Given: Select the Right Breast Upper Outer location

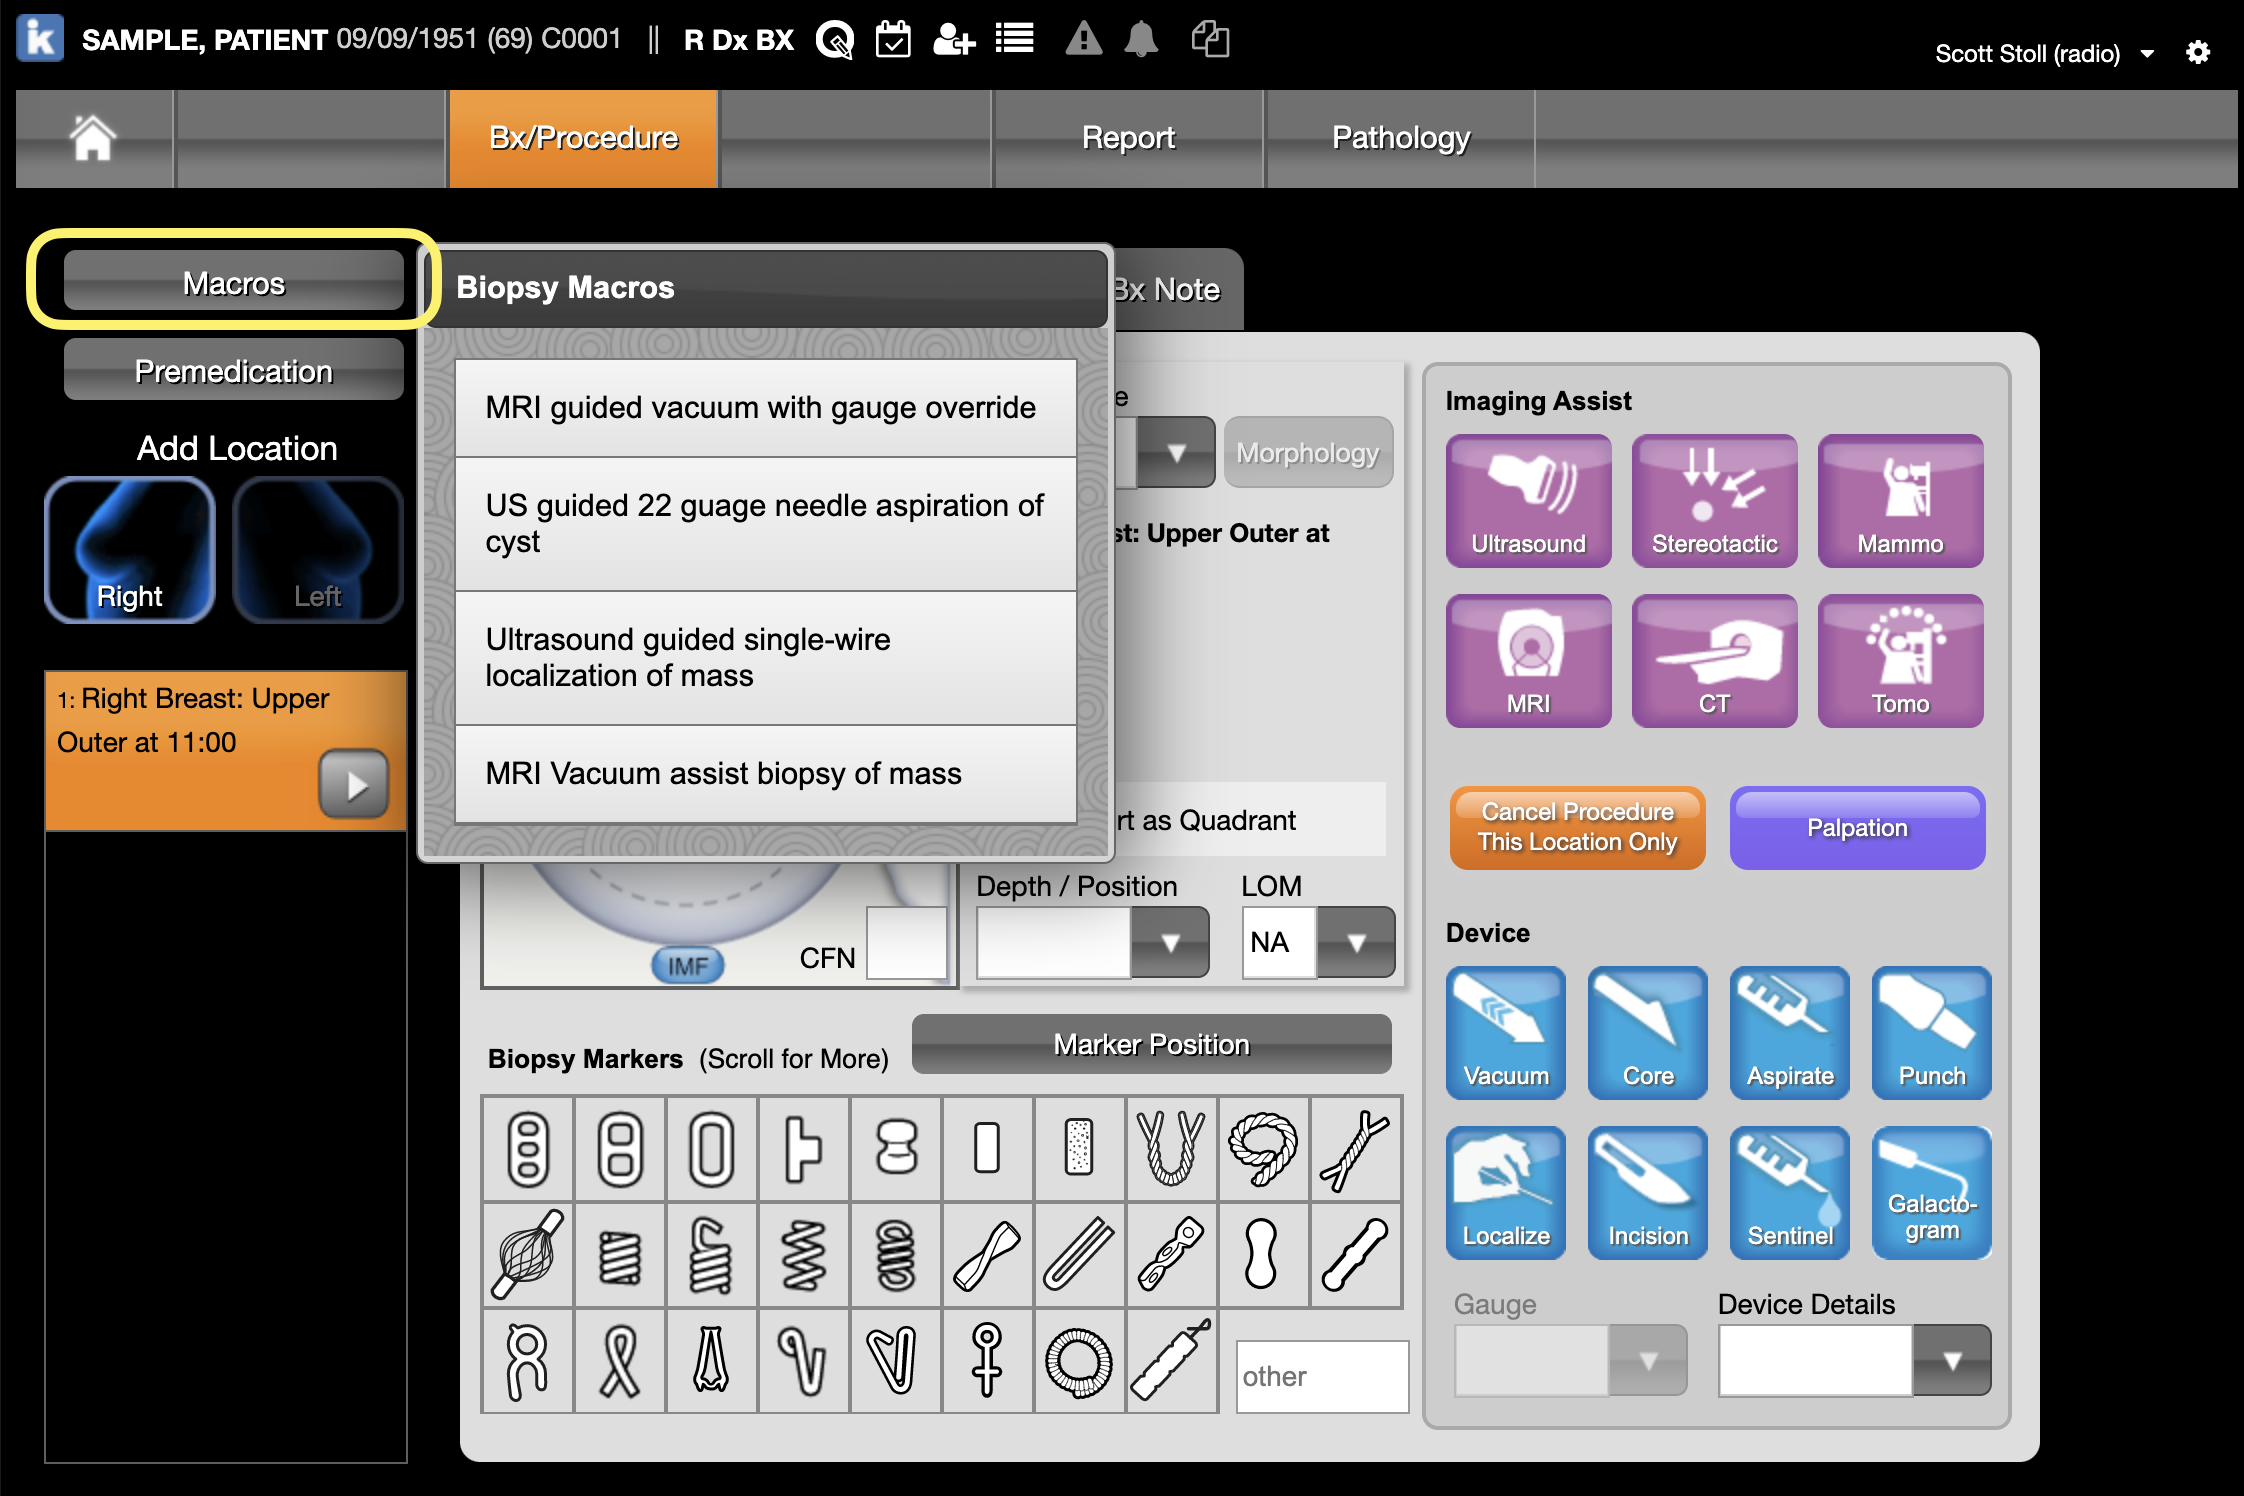Looking at the screenshot, I should point(226,751).
